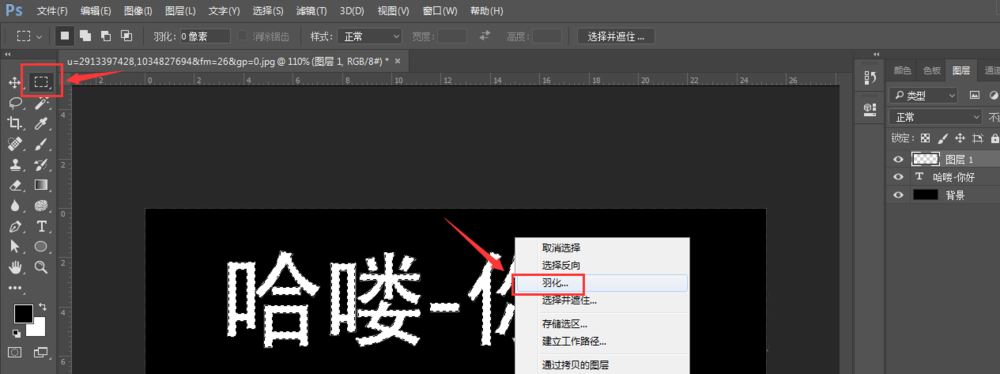This screenshot has height=374, width=1000.
Task: Select the Sponge tool
Action: pos(41,206)
